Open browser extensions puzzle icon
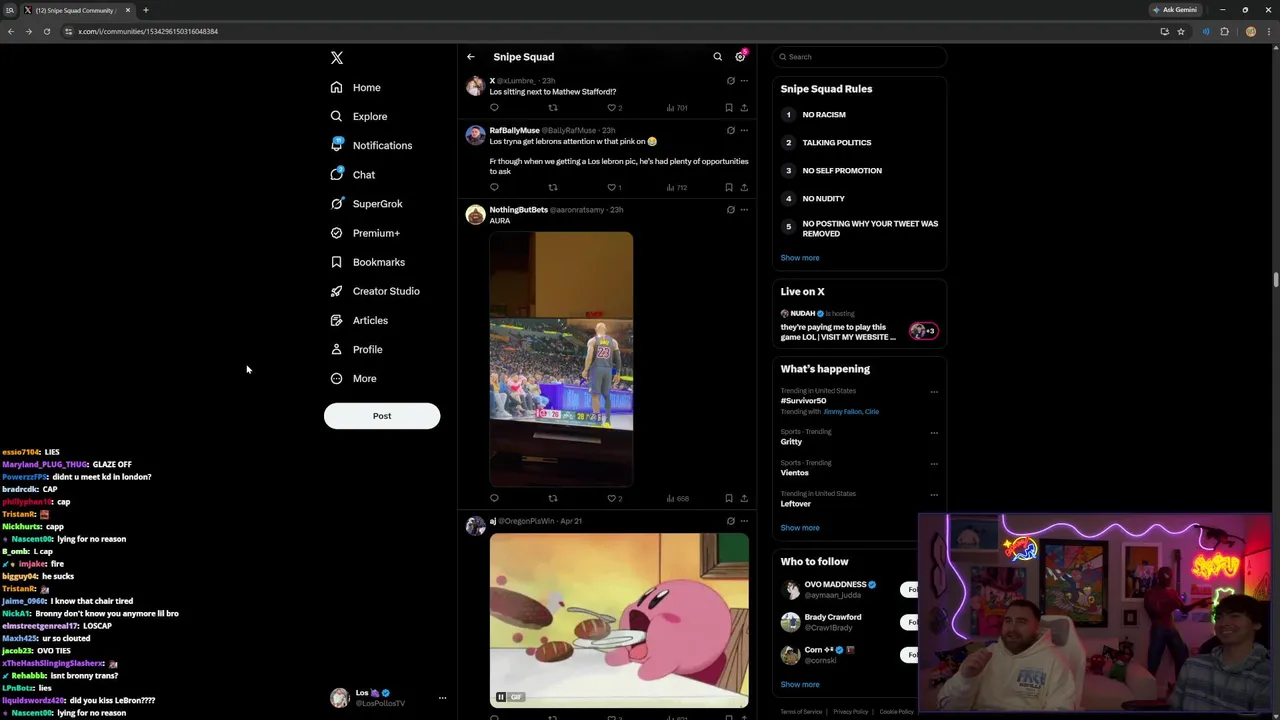Screen dimensions: 1280x720 (x=1224, y=31)
